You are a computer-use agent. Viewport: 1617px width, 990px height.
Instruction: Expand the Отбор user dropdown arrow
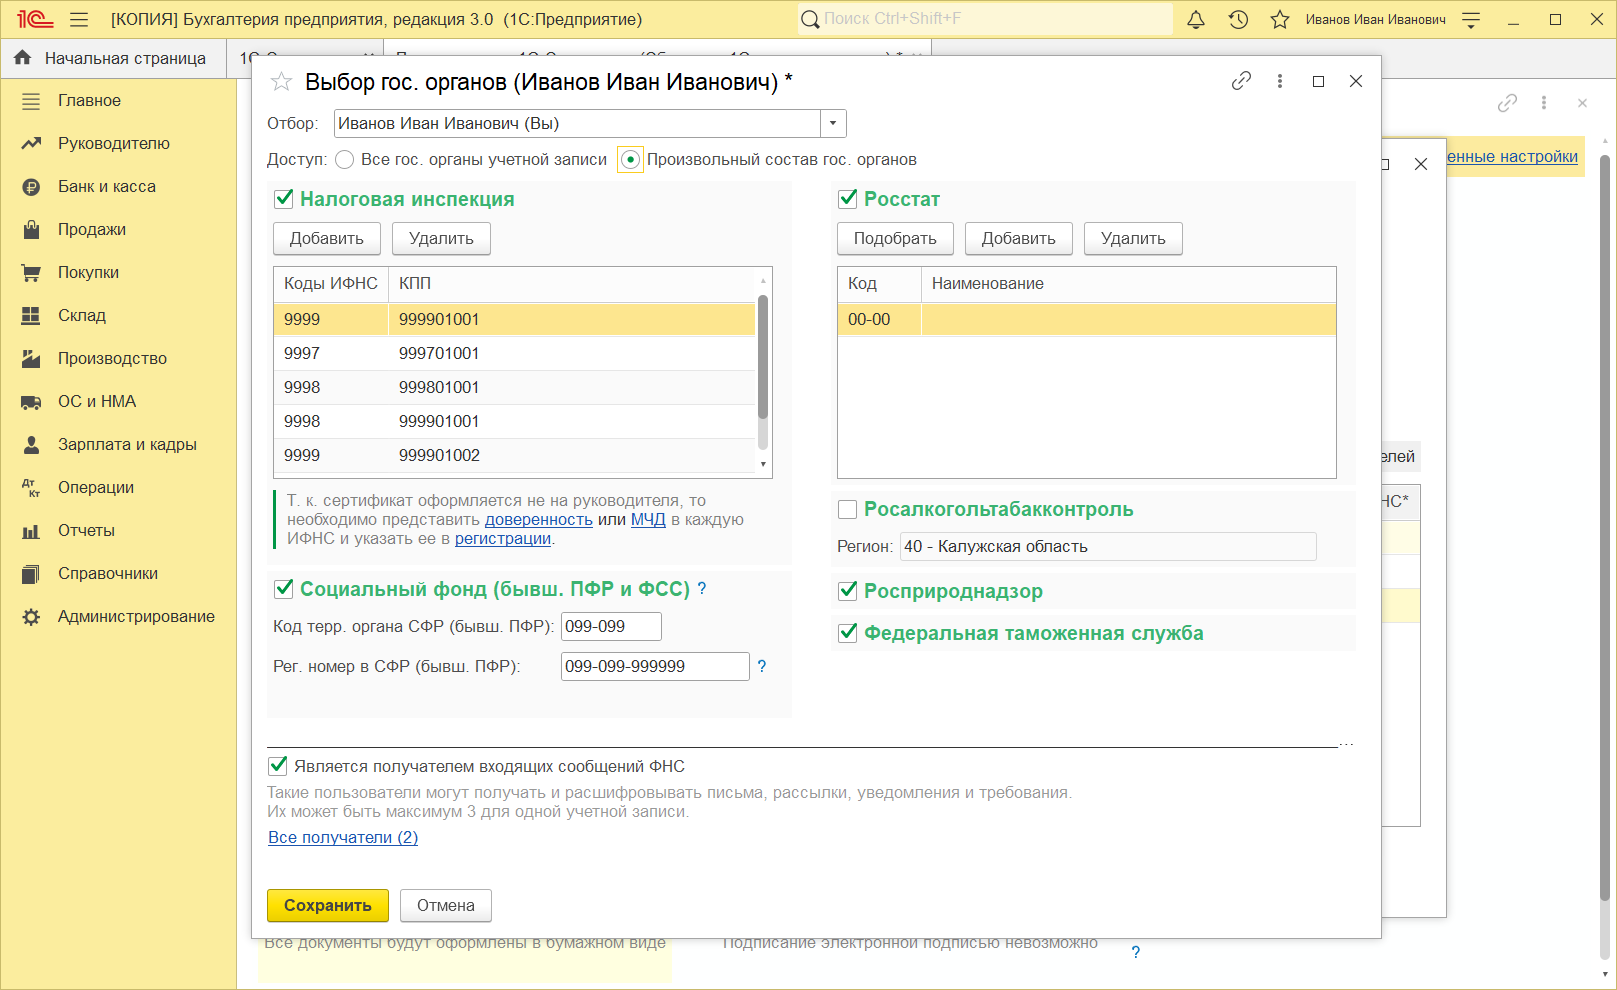(834, 124)
